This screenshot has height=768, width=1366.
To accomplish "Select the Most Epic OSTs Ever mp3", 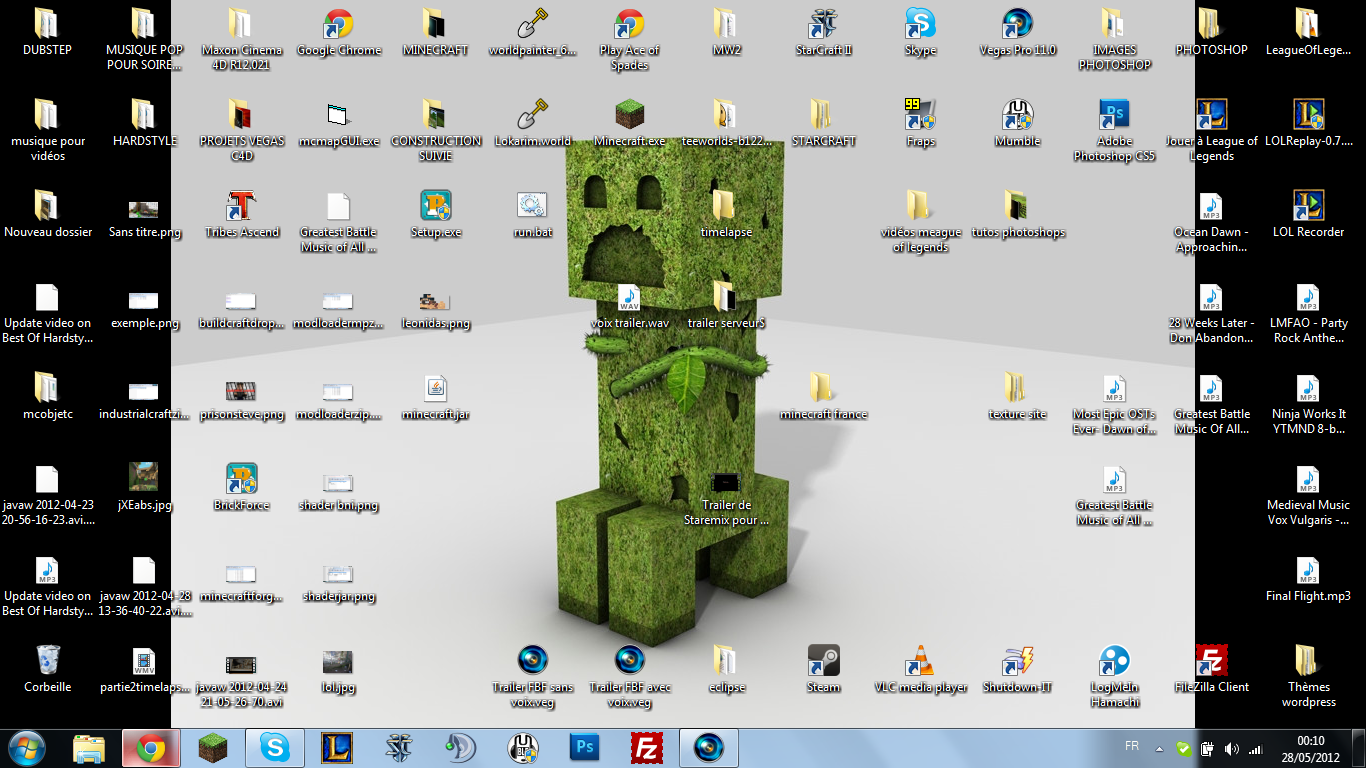I will tap(1114, 404).
